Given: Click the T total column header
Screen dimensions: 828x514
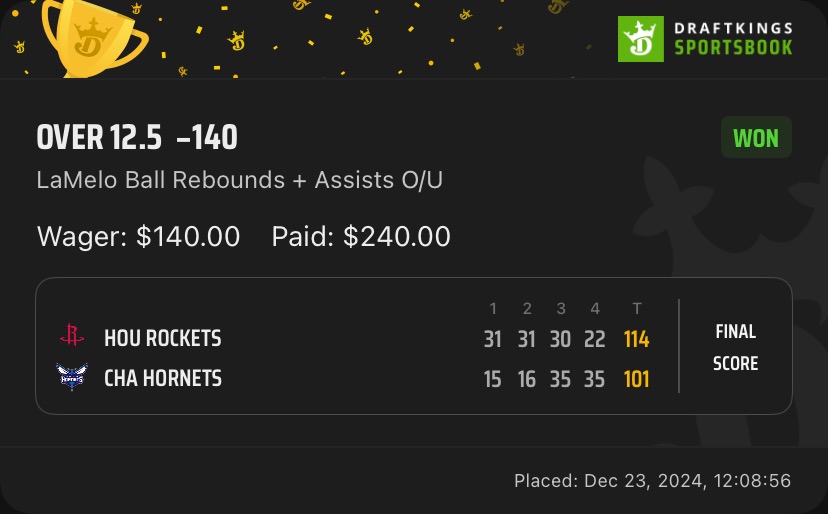Looking at the screenshot, I should pyautogui.click(x=636, y=308).
